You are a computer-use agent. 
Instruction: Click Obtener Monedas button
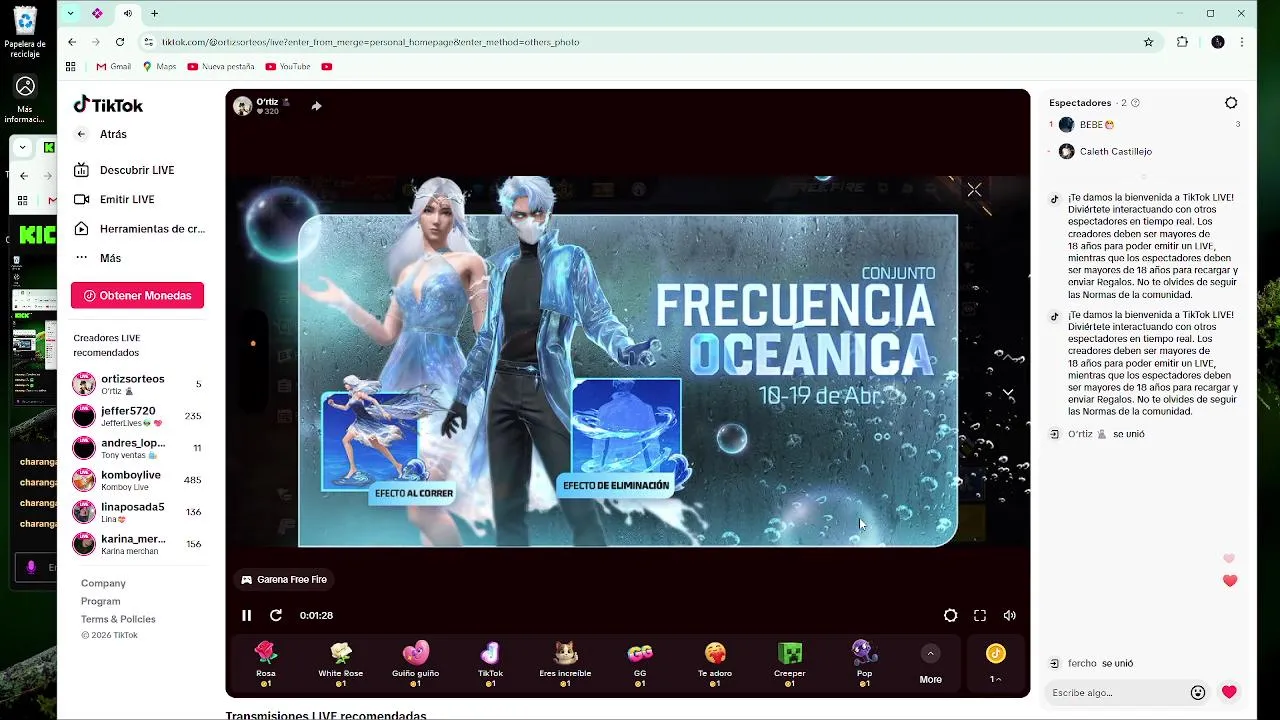[137, 295]
